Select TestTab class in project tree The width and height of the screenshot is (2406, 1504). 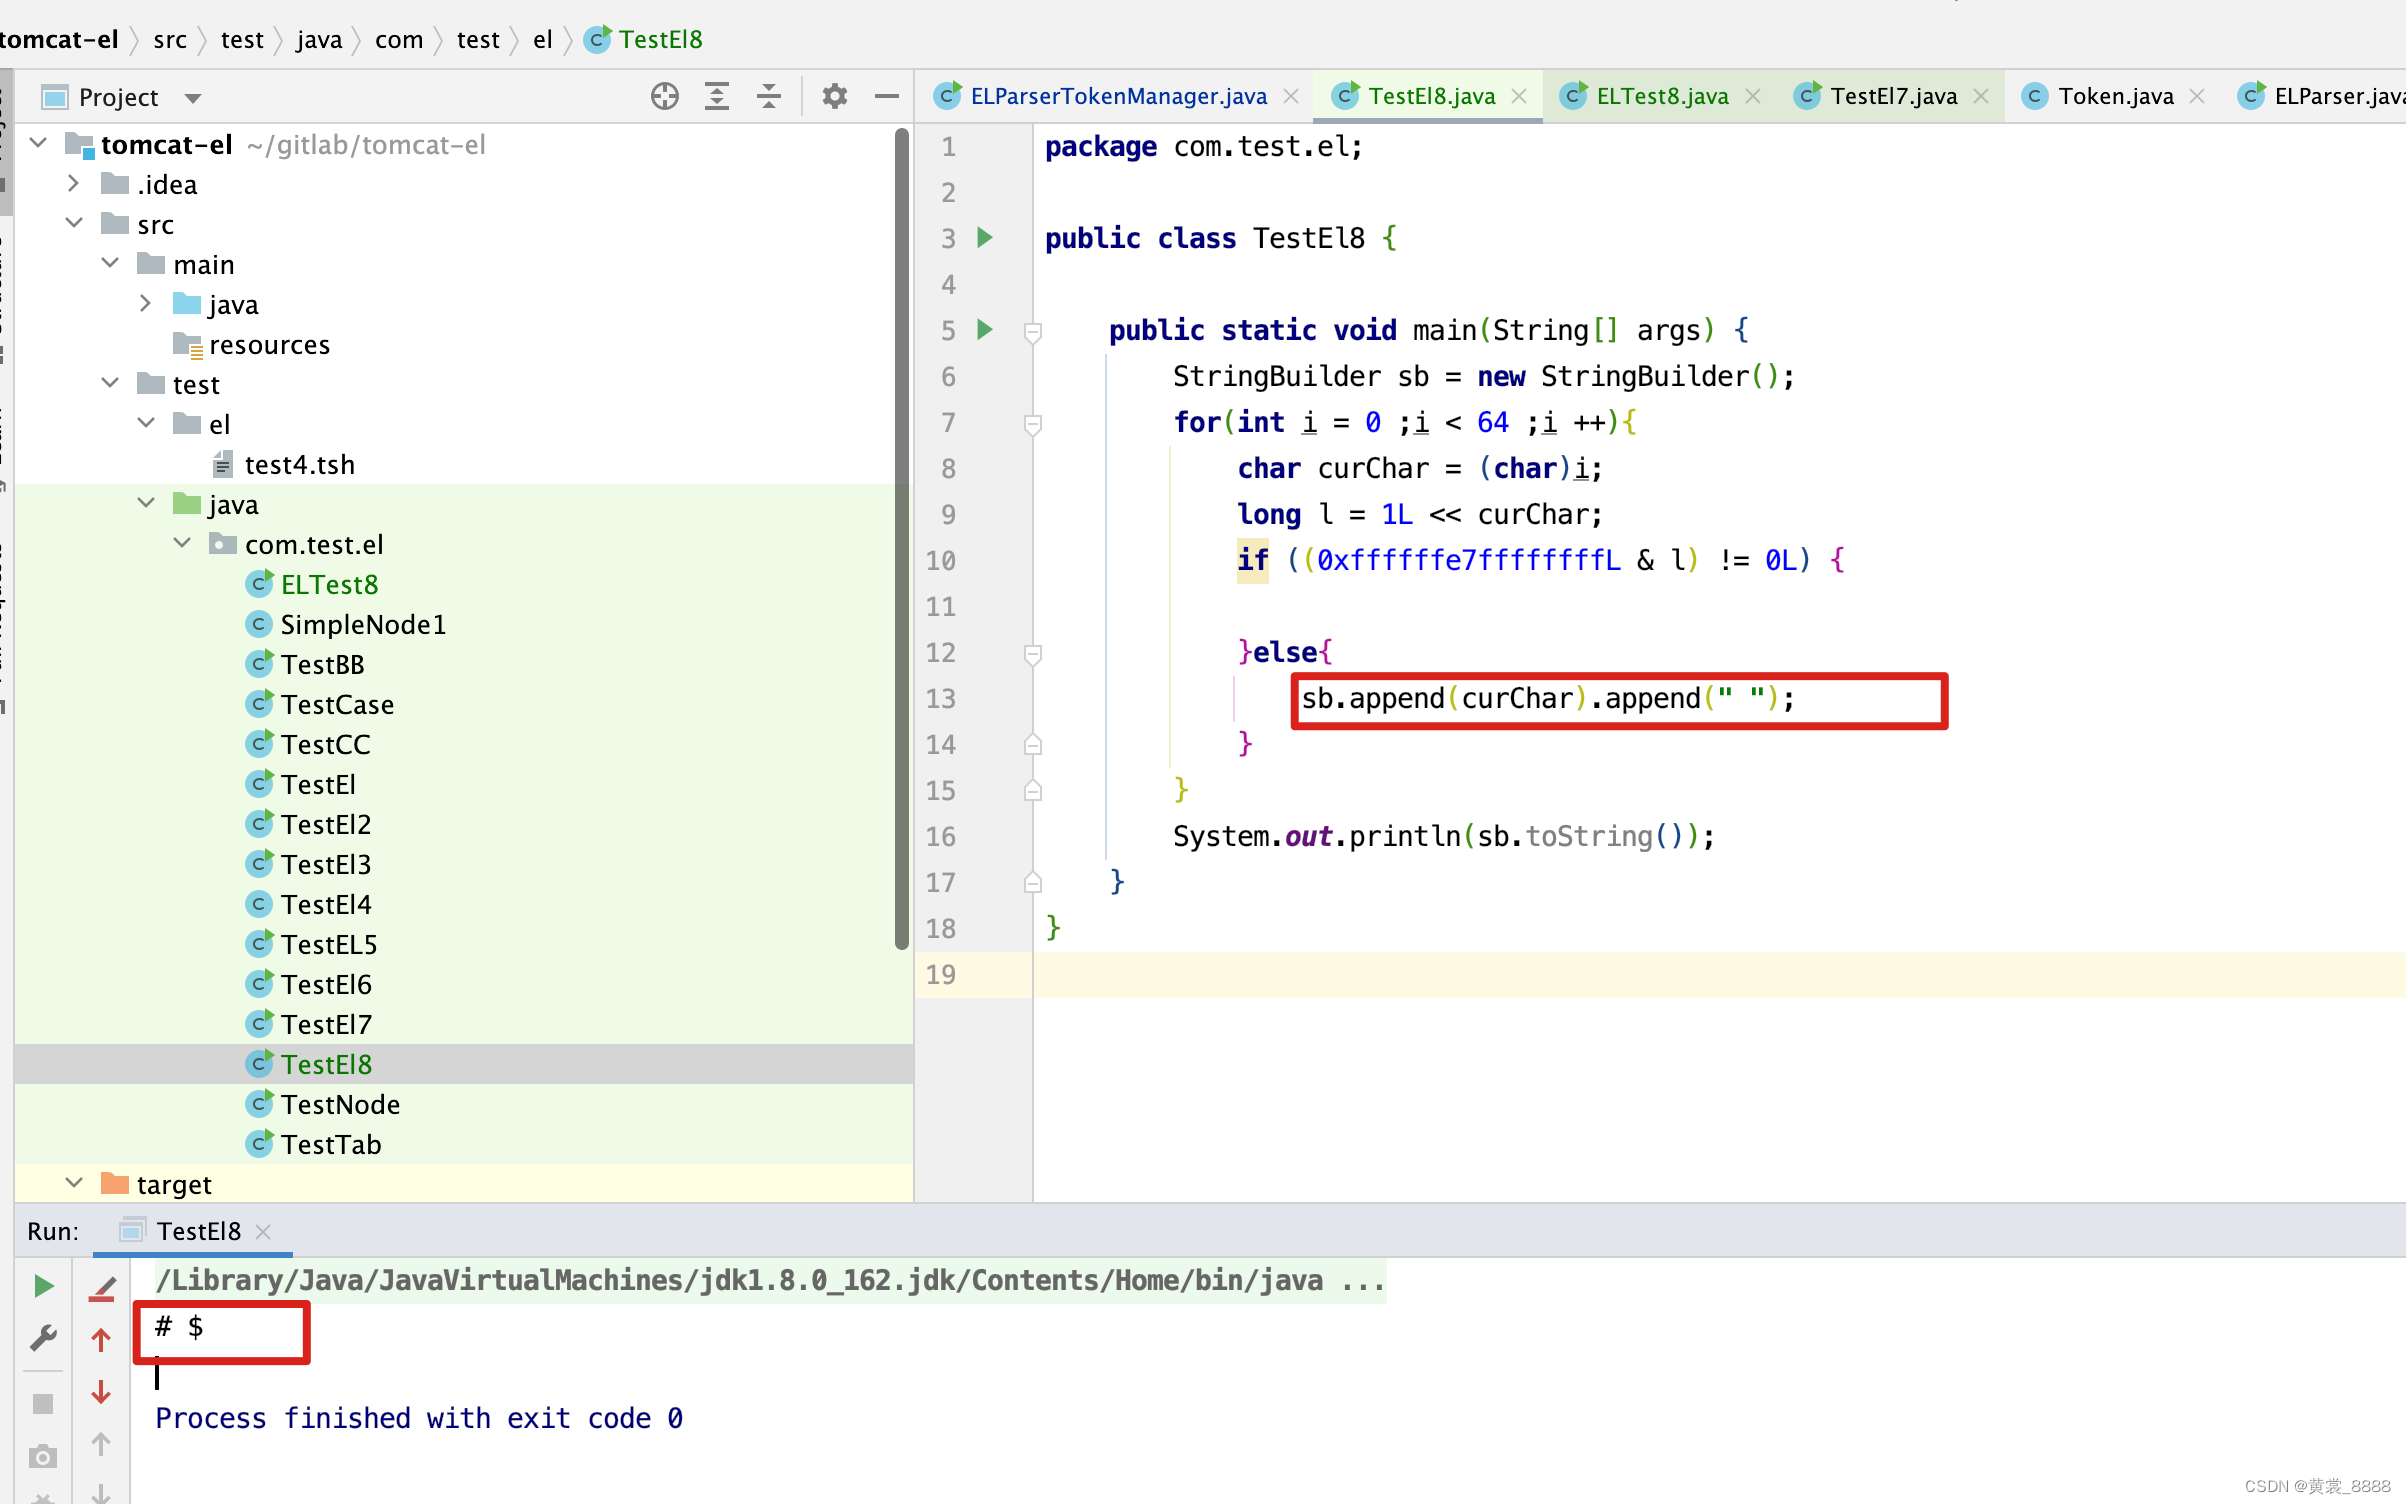(x=331, y=1144)
